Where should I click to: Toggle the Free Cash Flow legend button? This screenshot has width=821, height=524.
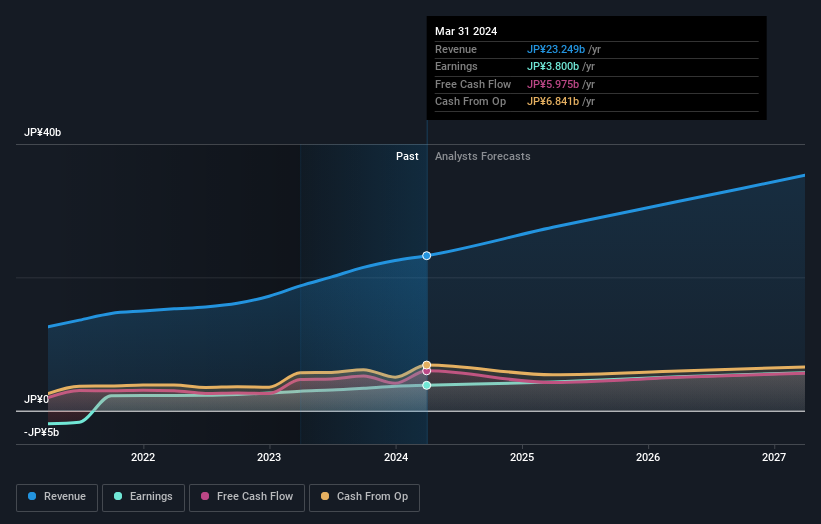pos(247,497)
